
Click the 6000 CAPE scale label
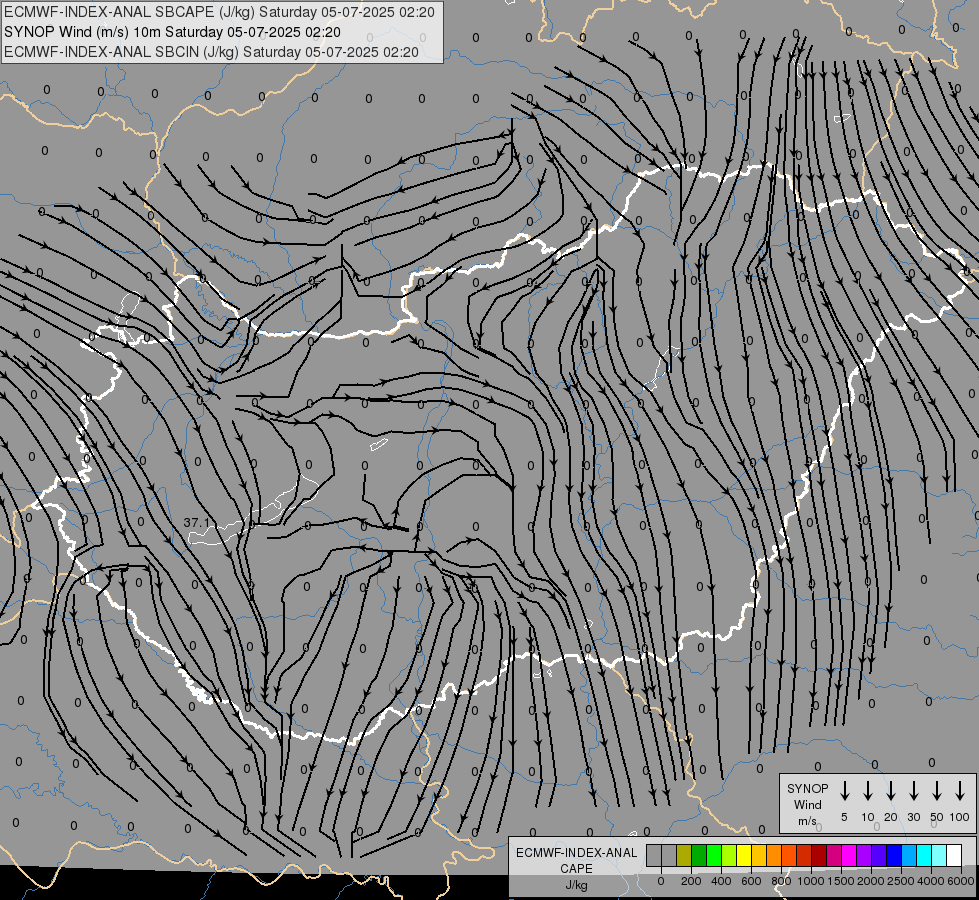pos(961,881)
